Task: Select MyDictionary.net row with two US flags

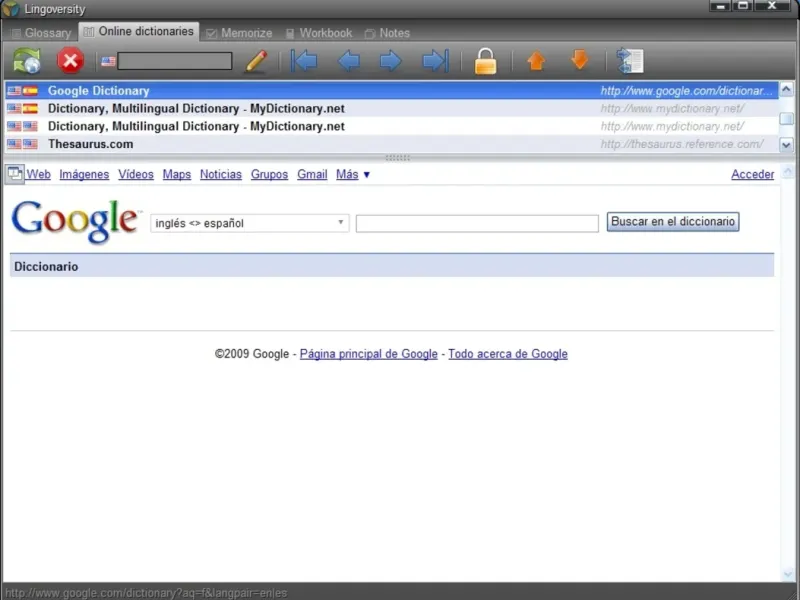Action: coord(391,127)
